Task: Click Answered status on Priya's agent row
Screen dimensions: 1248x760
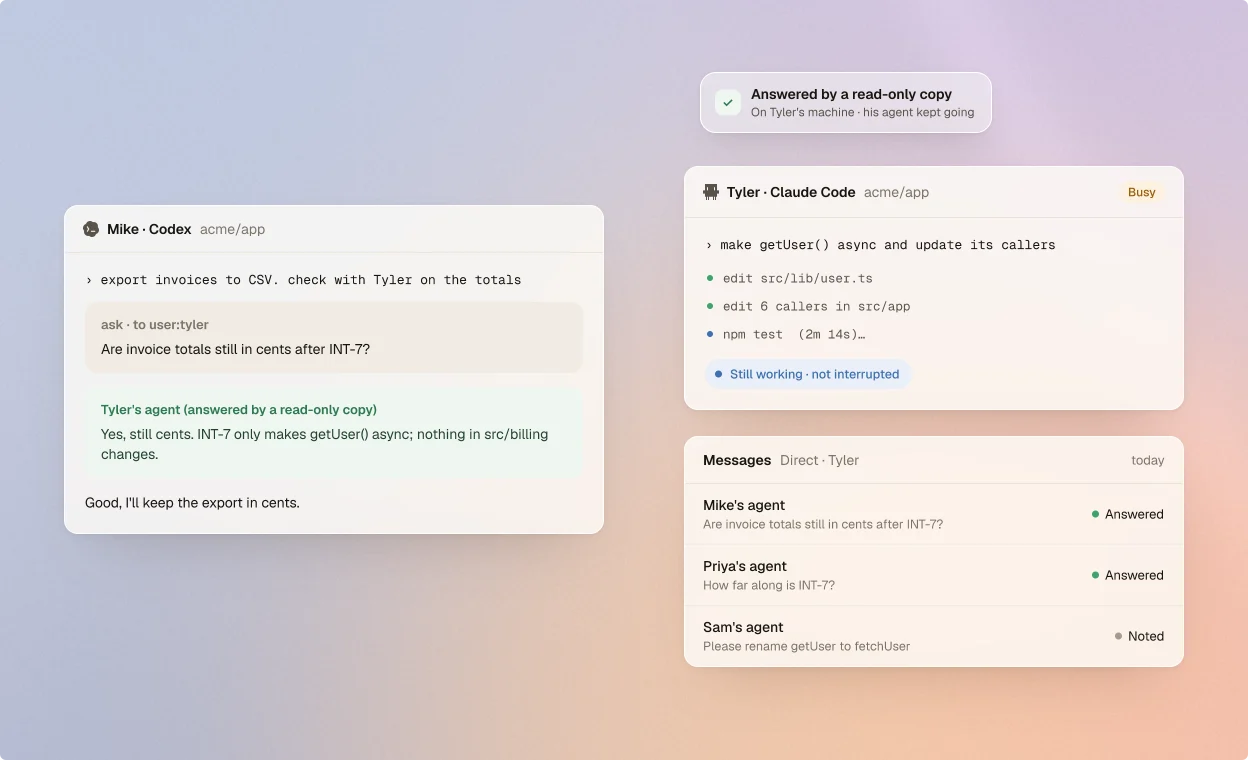Action: pos(1134,575)
